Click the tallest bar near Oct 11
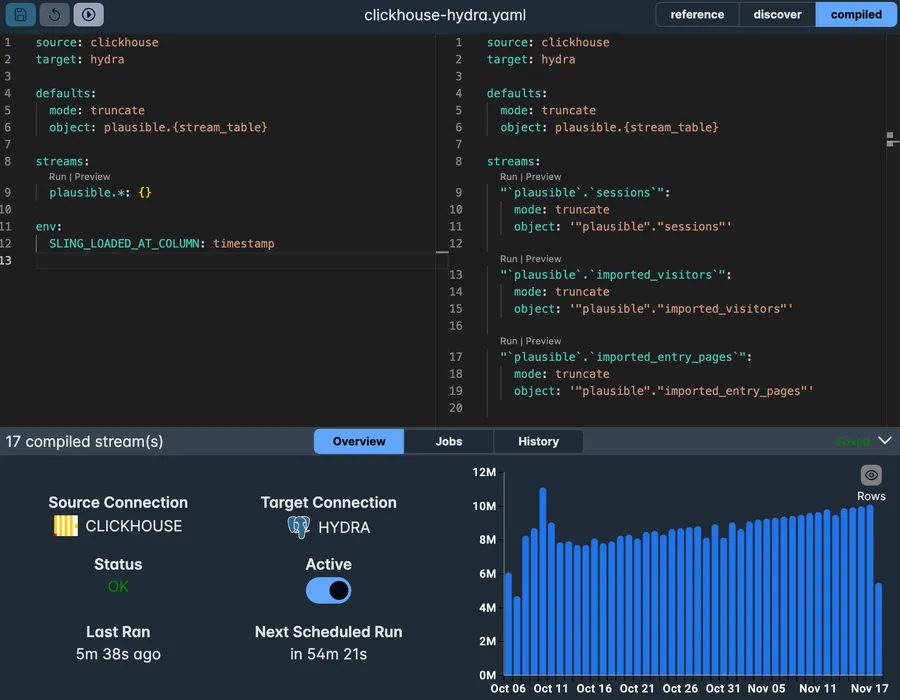The width and height of the screenshot is (900, 700). click(x=543, y=580)
